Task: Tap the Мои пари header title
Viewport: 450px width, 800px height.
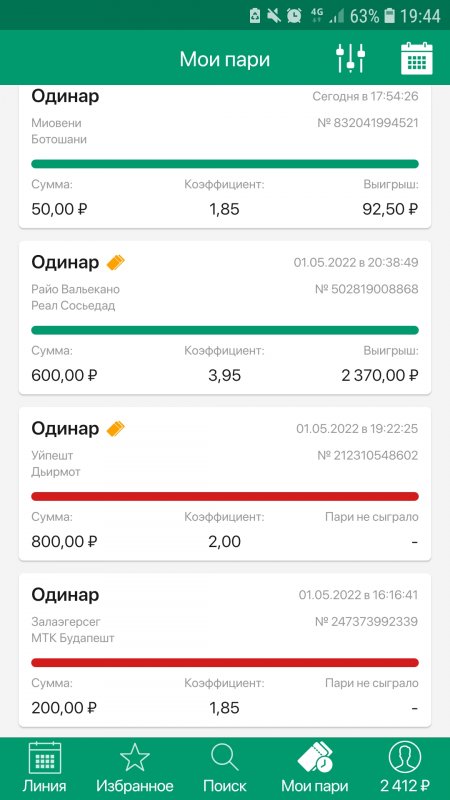Action: [225, 59]
